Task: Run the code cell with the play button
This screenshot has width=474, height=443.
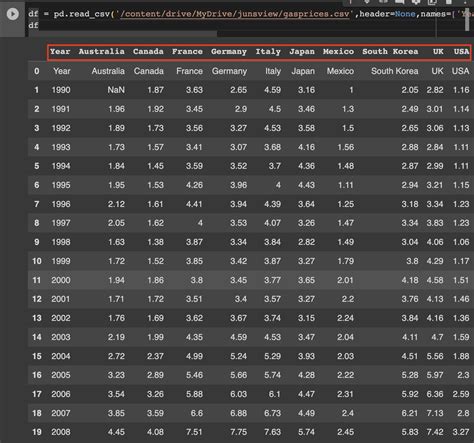Action: (x=13, y=14)
